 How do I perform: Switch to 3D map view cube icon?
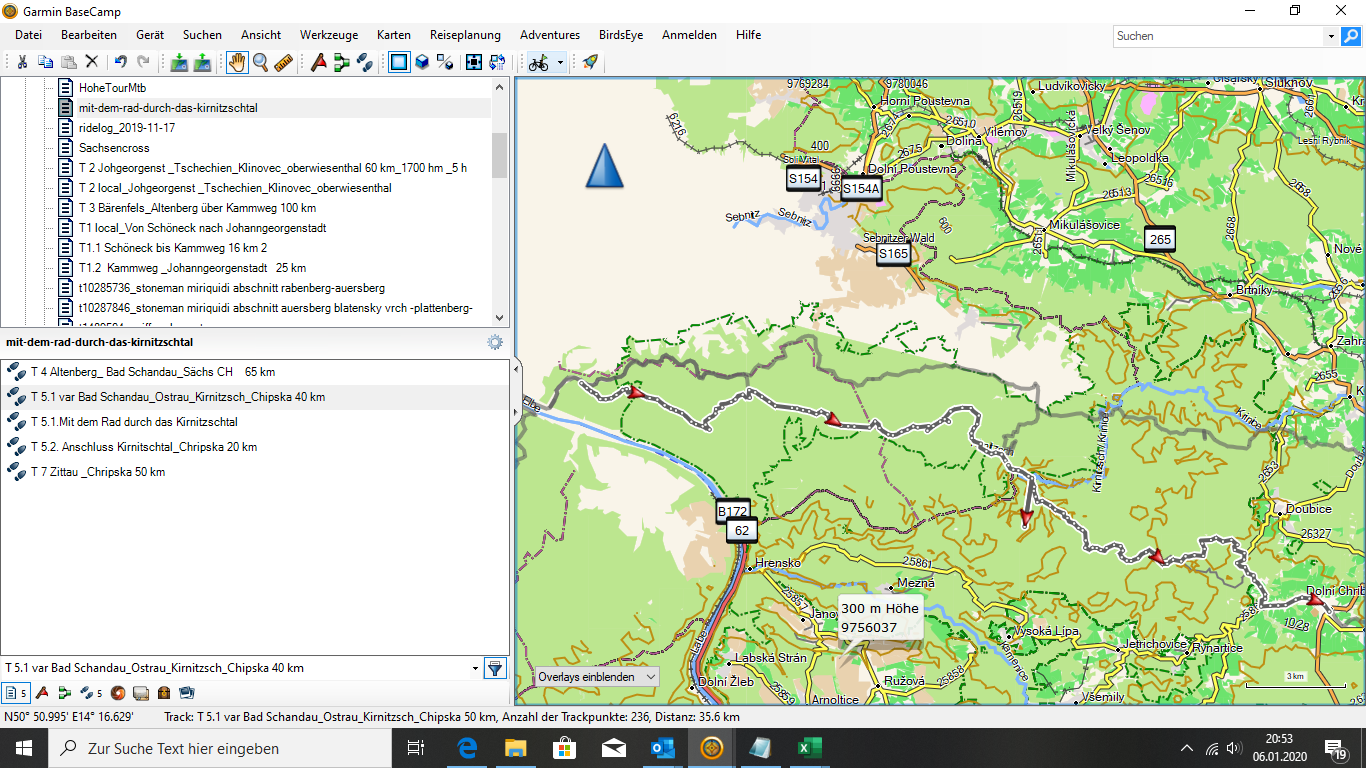422,62
